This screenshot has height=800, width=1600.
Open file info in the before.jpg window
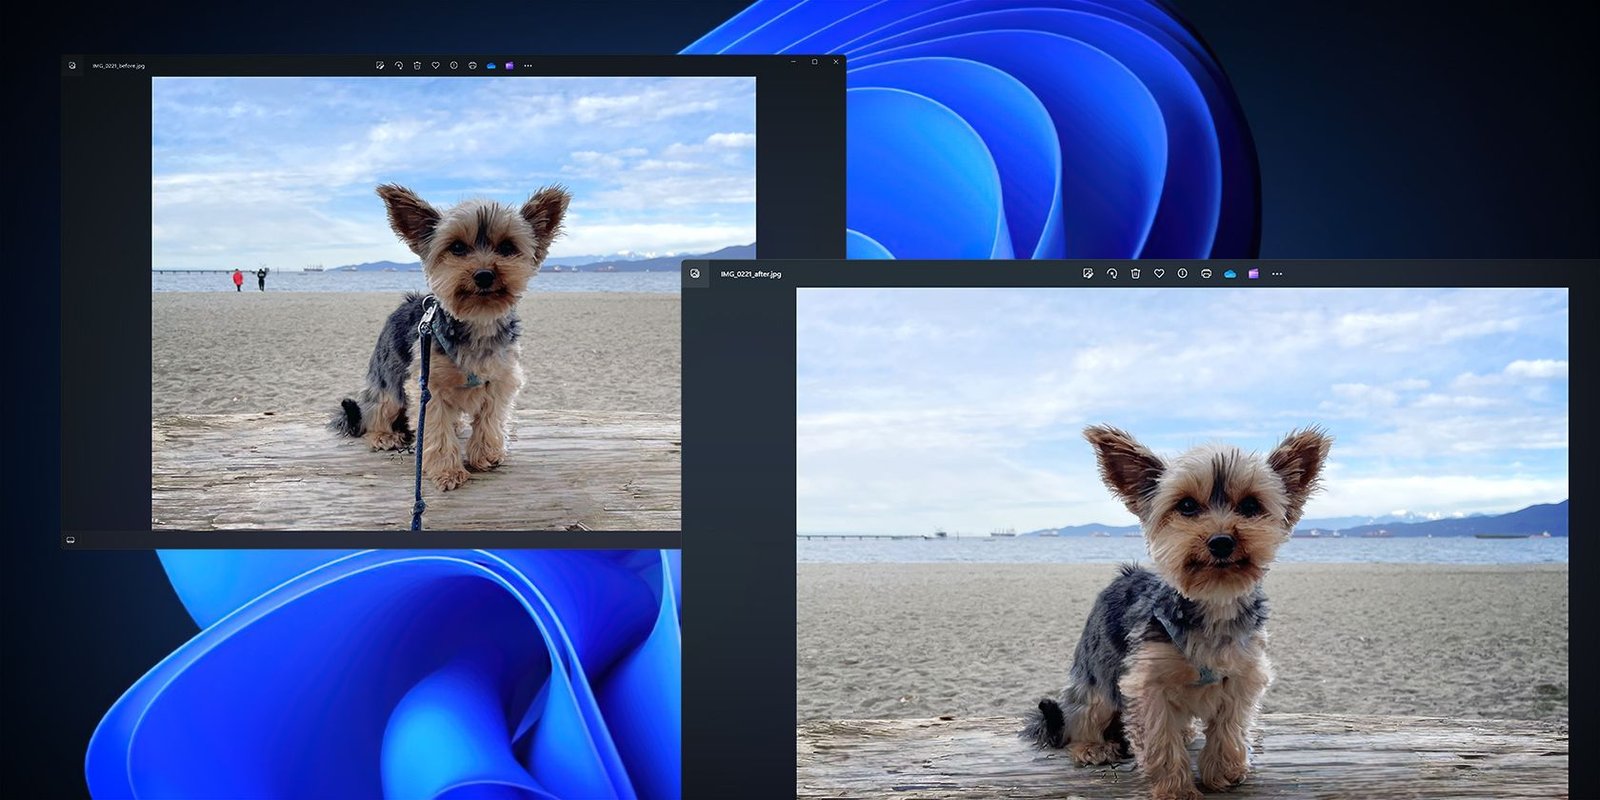(x=454, y=66)
